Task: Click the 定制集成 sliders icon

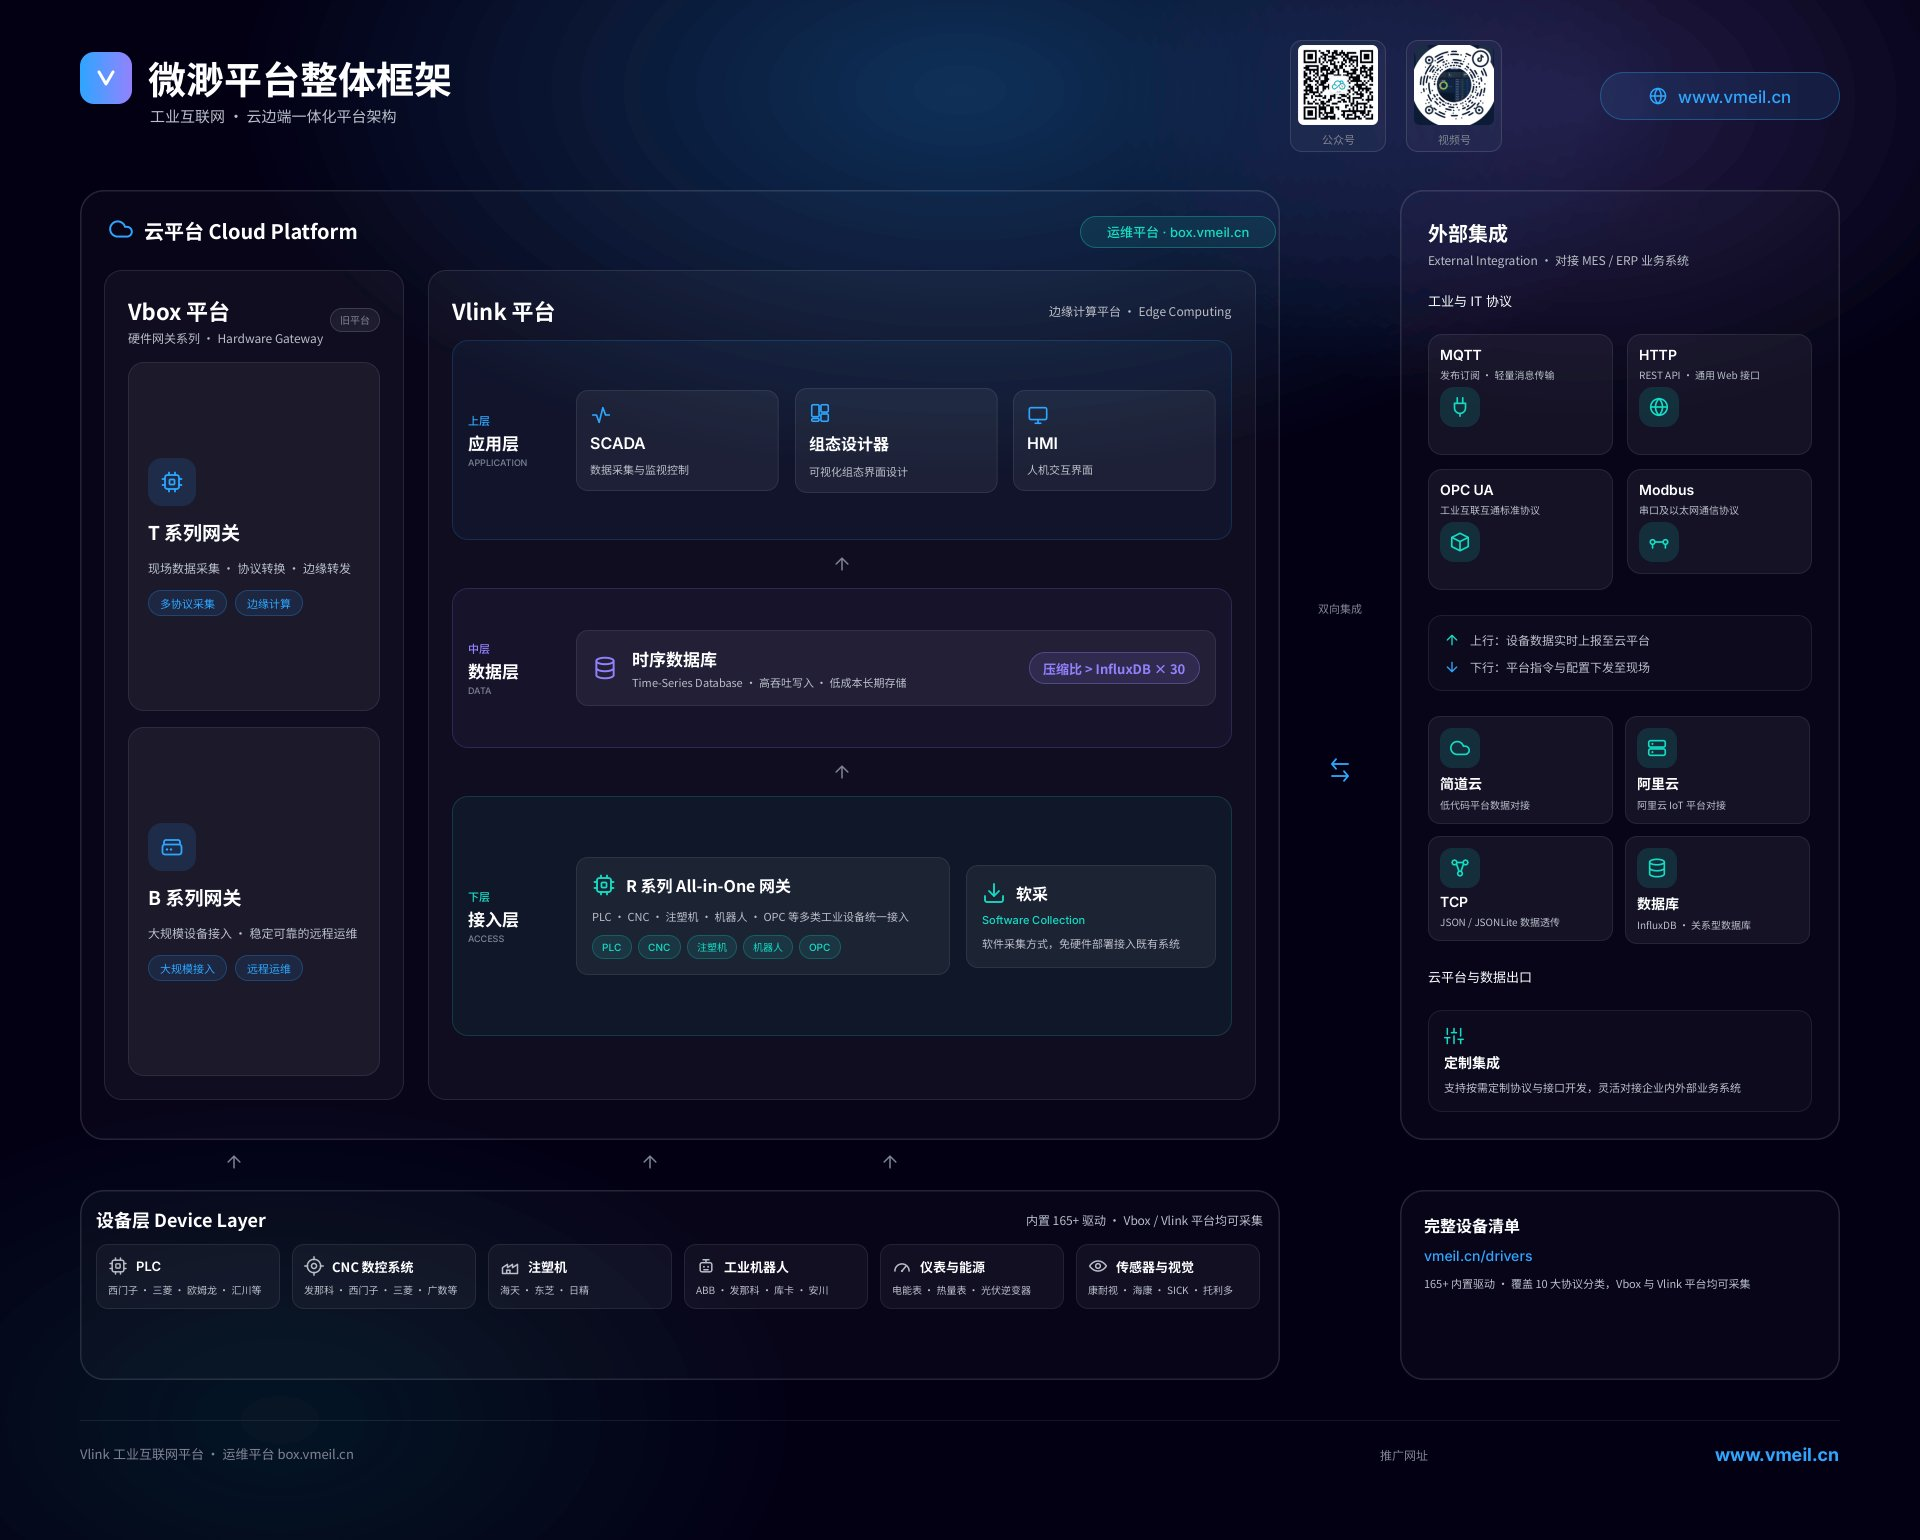Action: click(x=1454, y=1036)
